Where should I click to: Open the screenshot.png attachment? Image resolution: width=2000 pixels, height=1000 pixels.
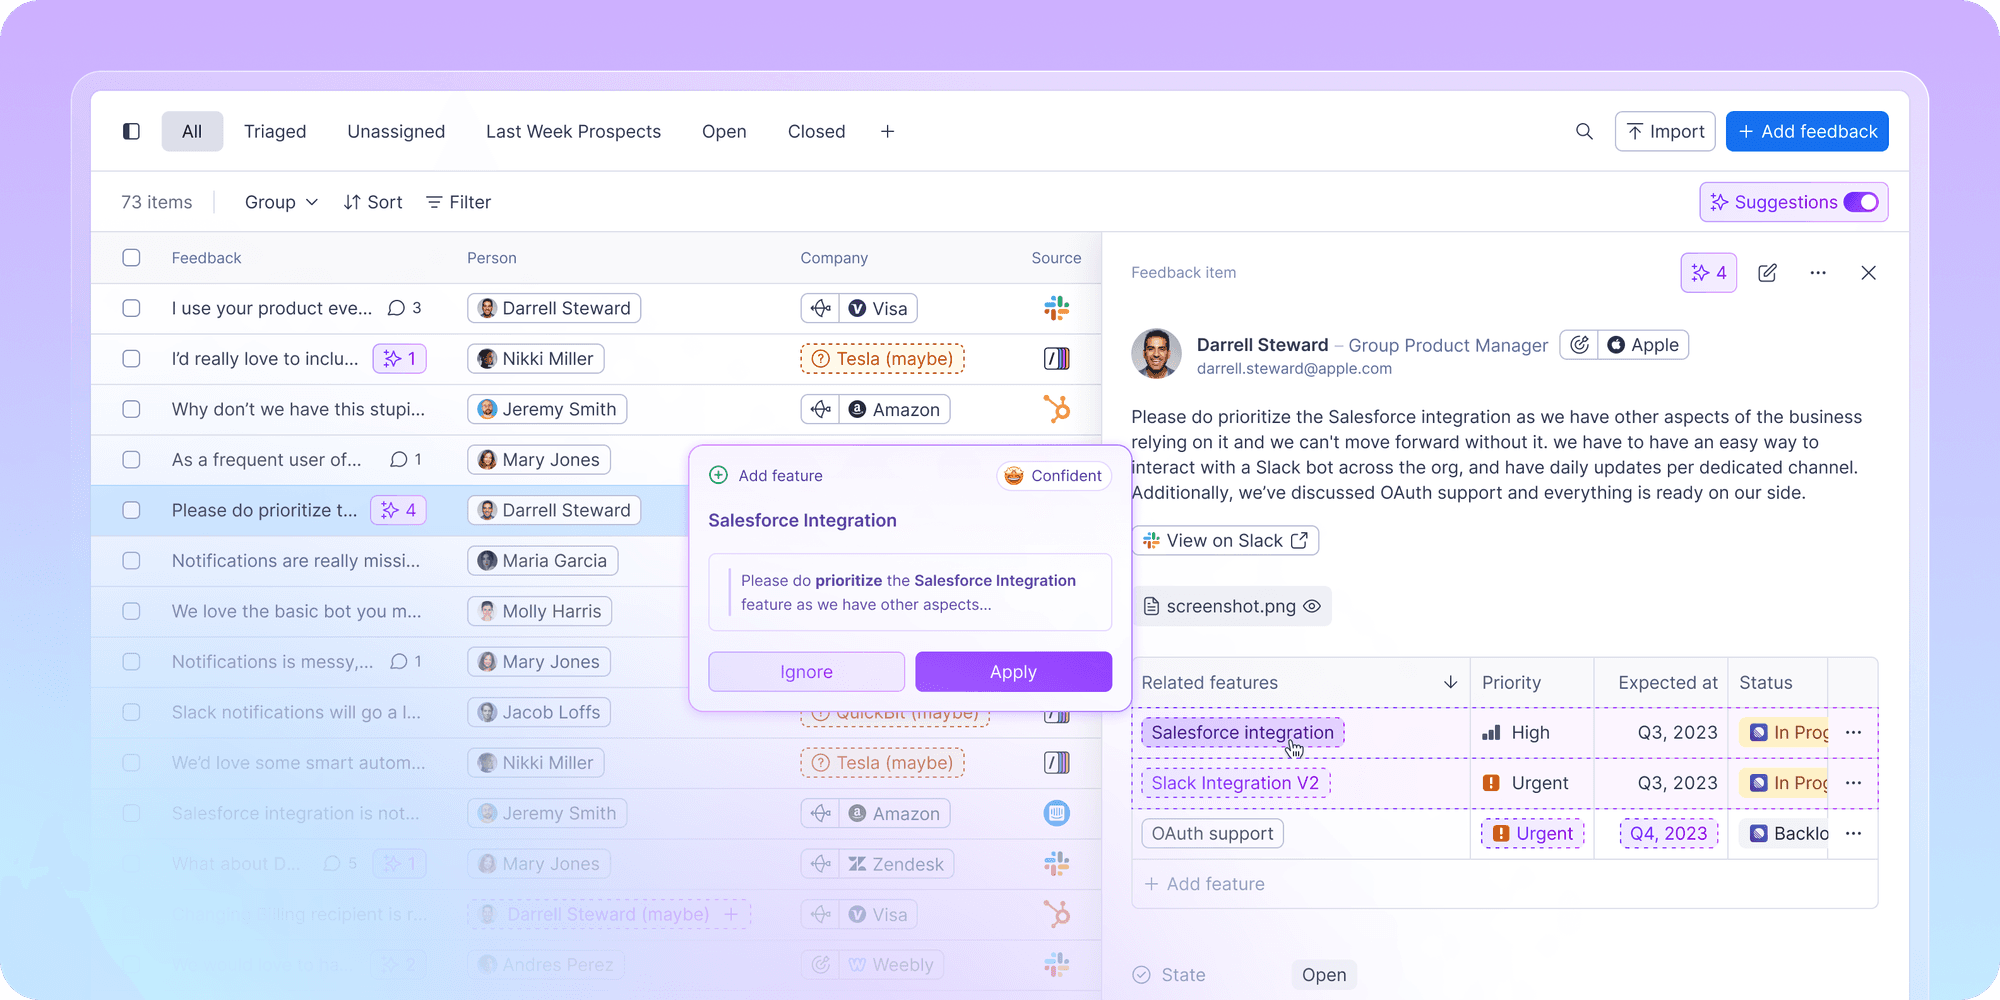pyautogui.click(x=1231, y=606)
